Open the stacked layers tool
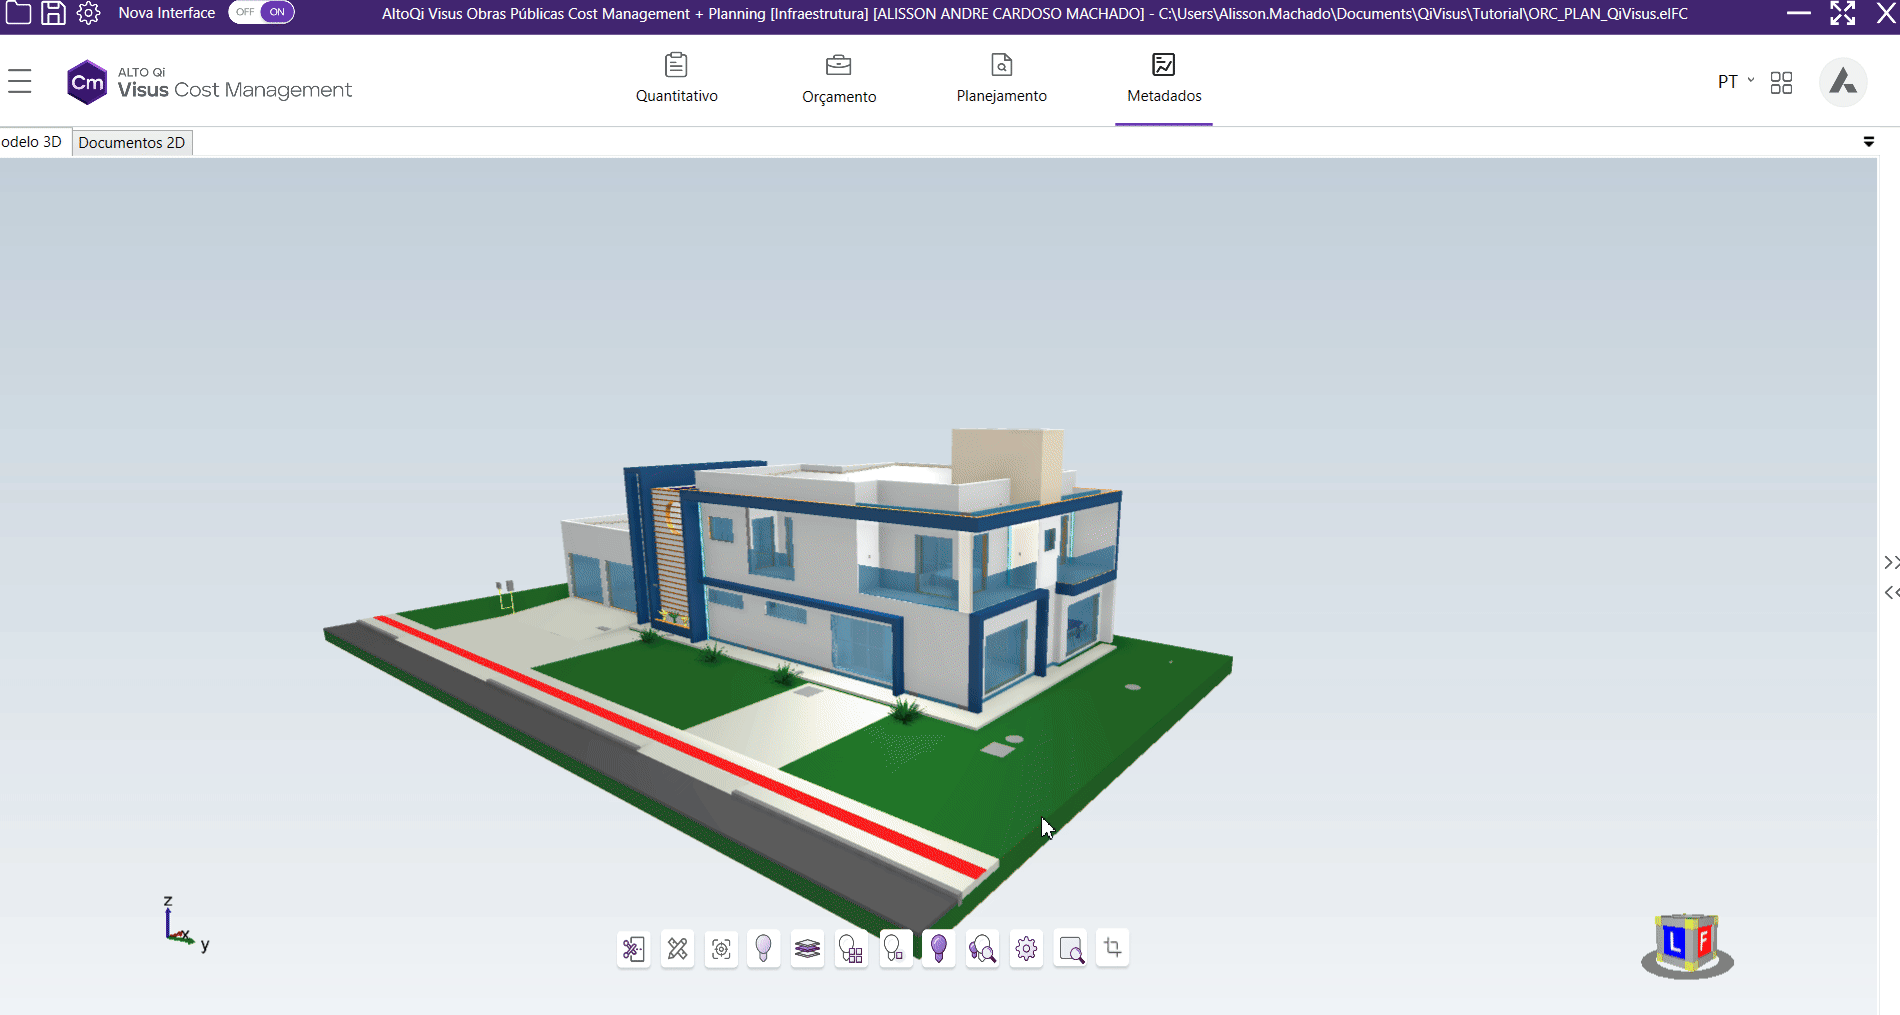Screen dimensions: 1900x1015 pyautogui.click(x=807, y=948)
